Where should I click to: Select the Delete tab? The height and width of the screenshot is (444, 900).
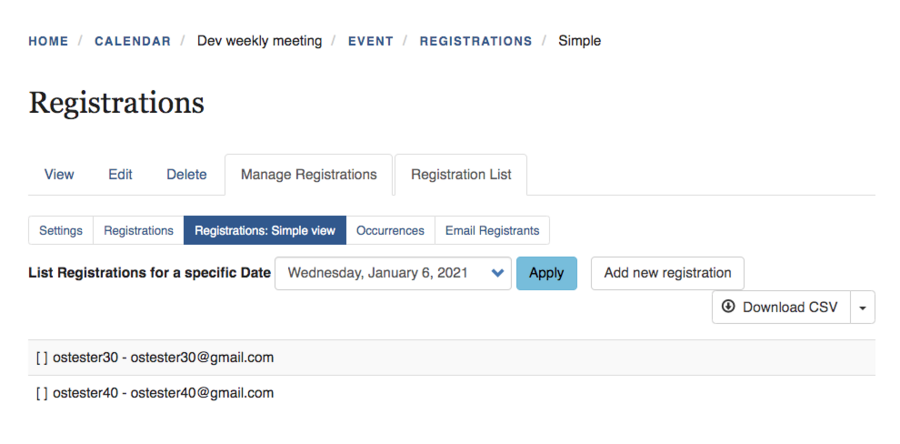186,174
